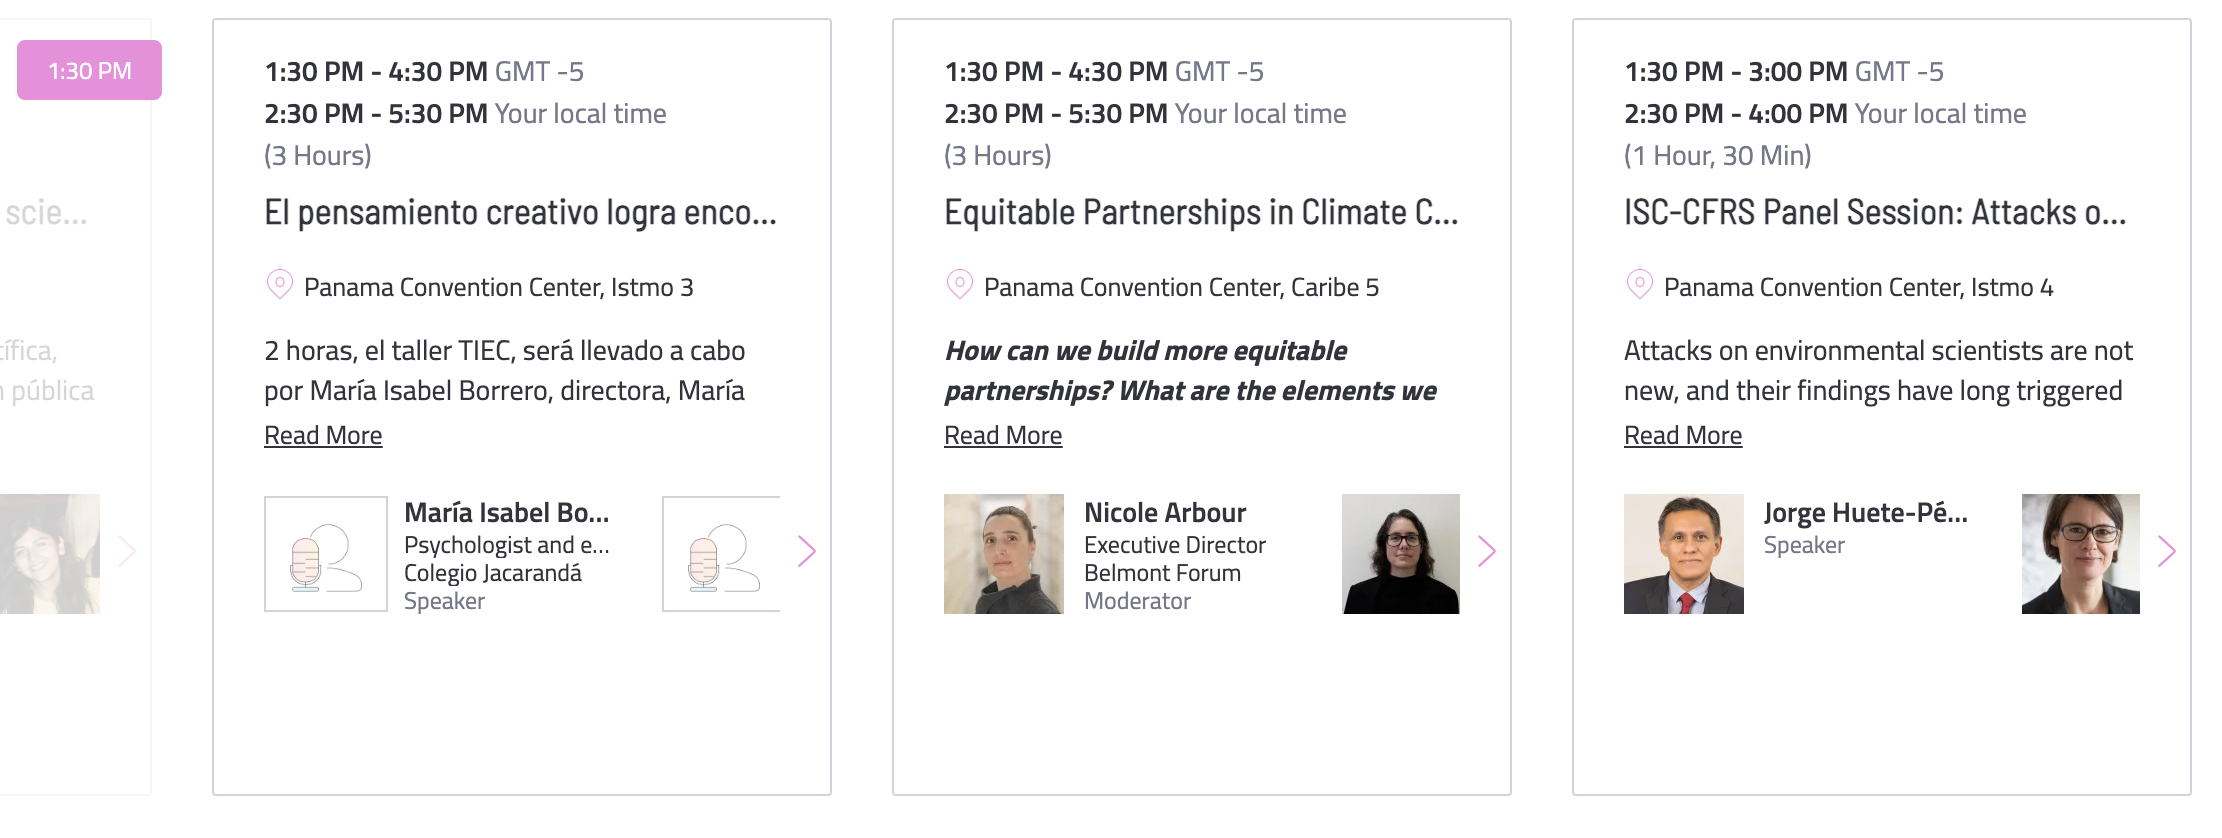Click the second microphone placeholder speaker avatar
The width and height of the screenshot is (2222, 838).
pos(721,554)
